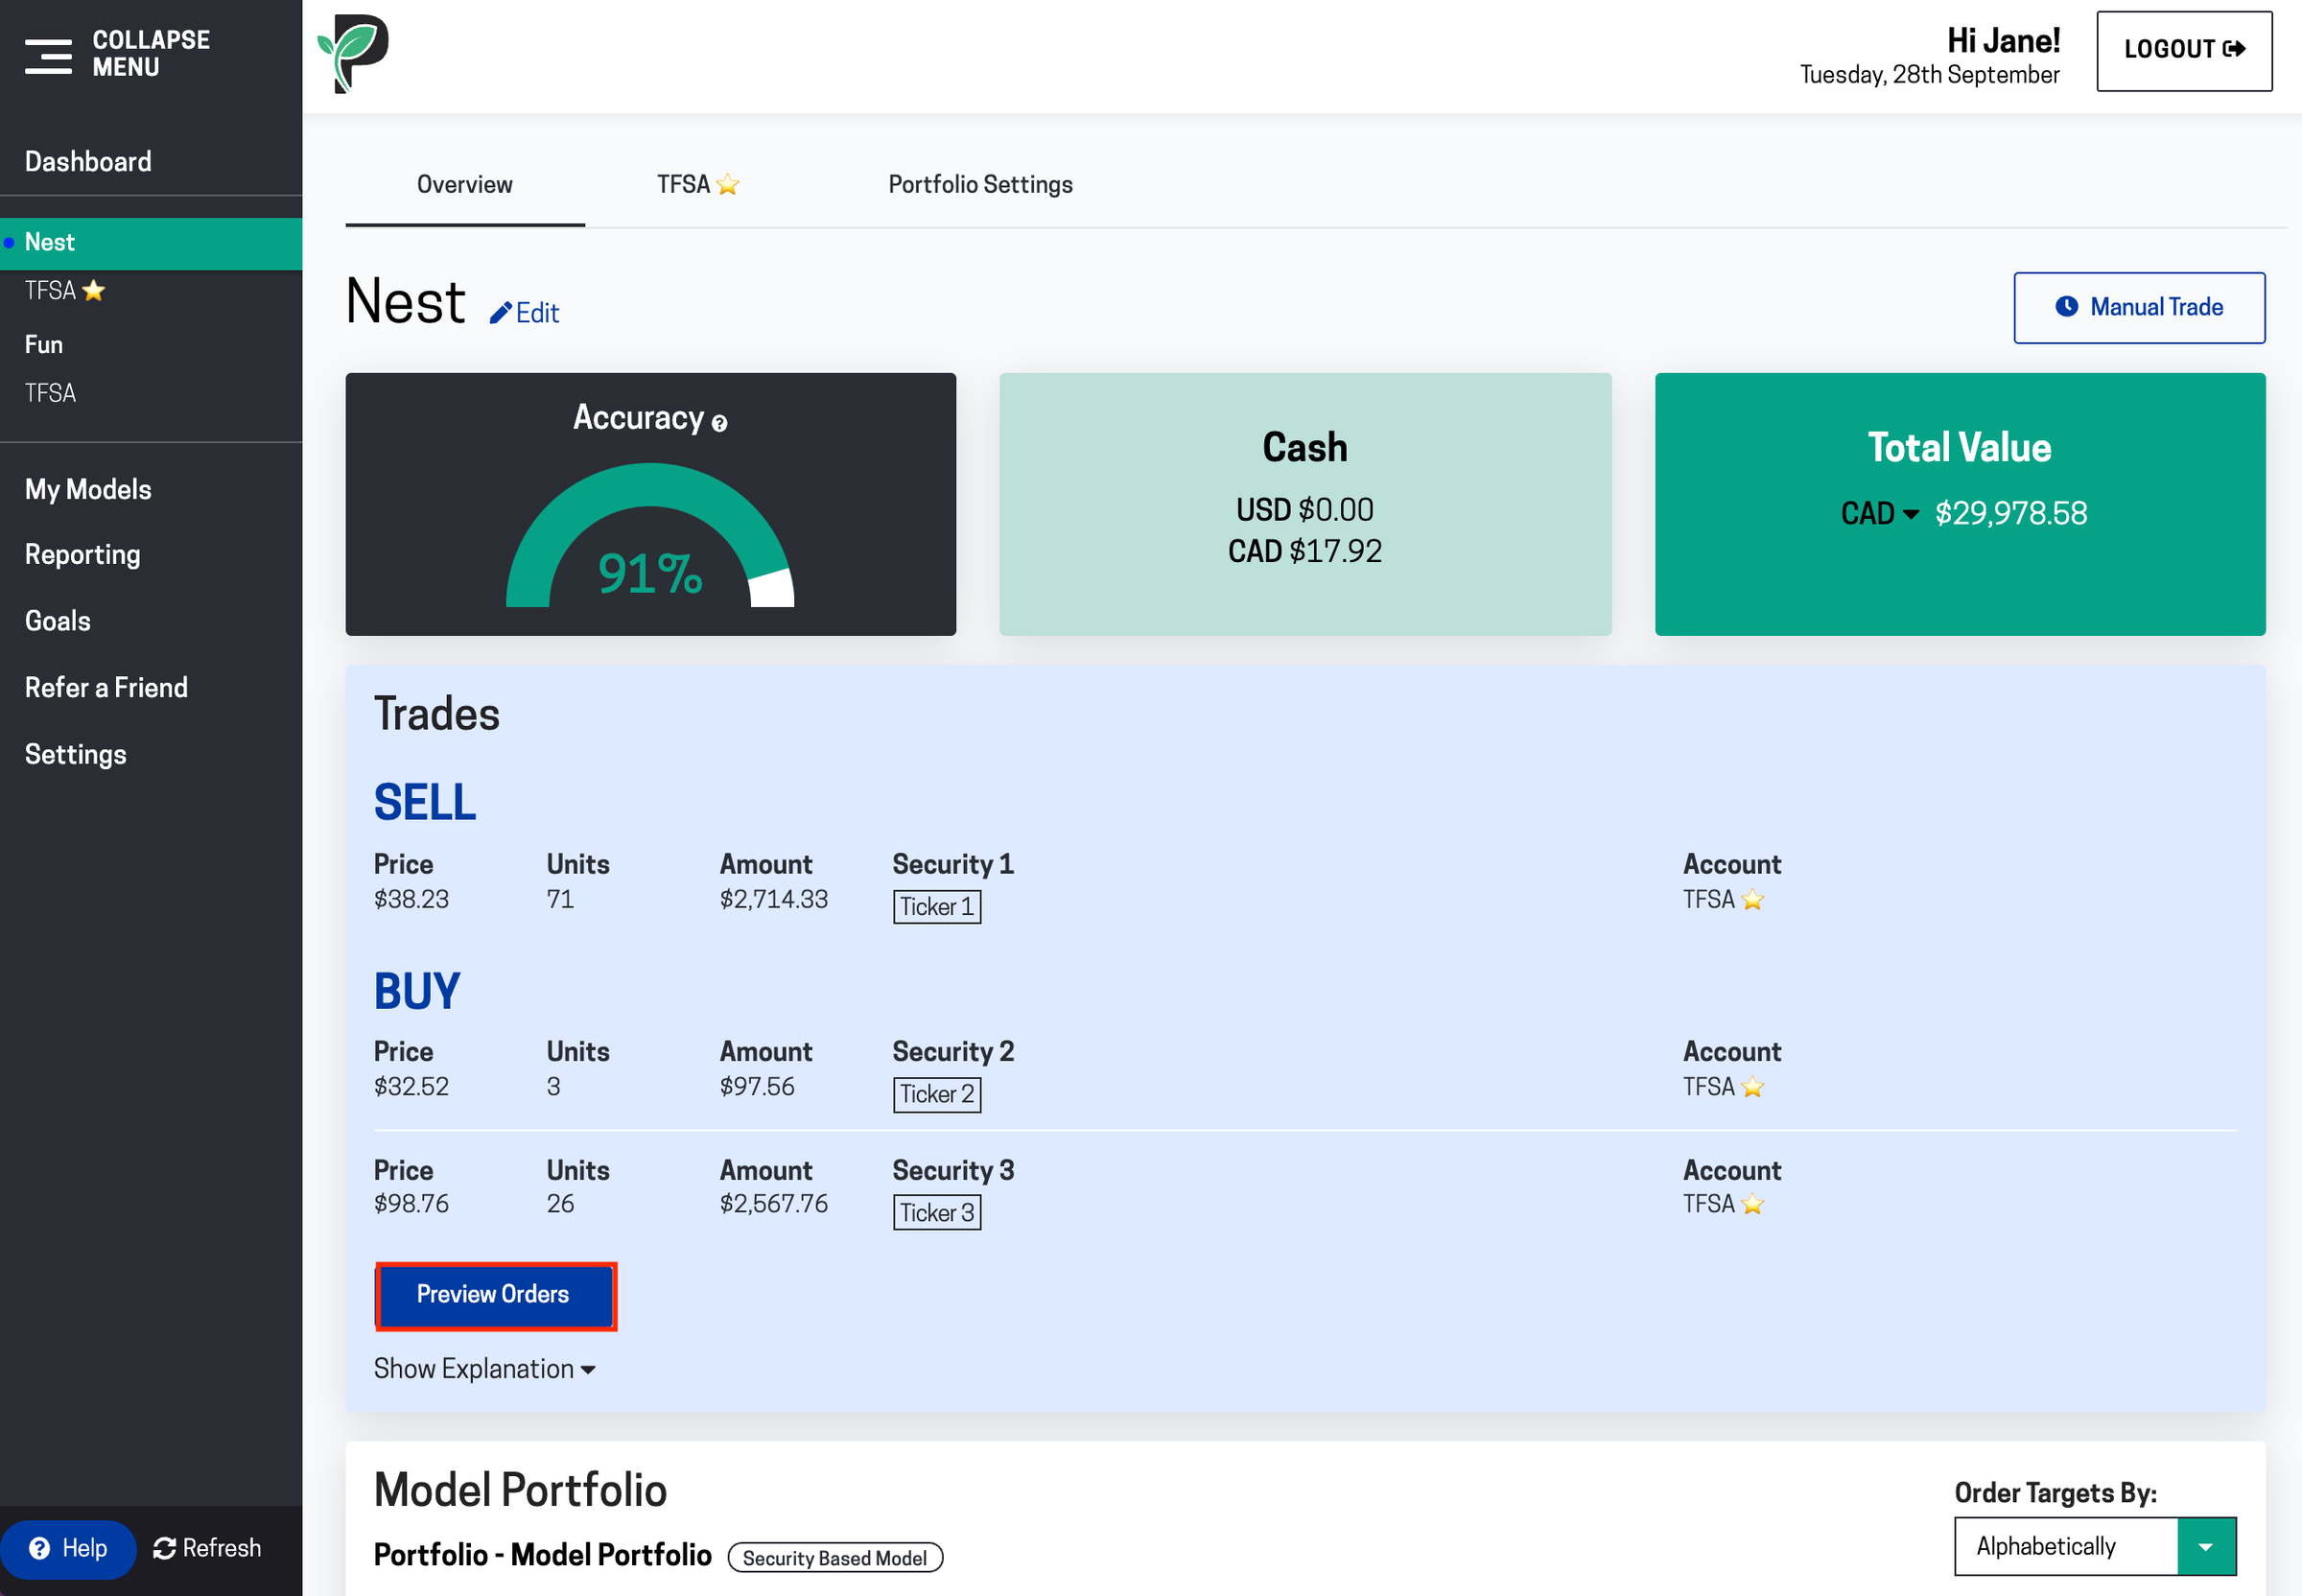The image size is (2302, 1596).
Task: Click the Preview Orders button
Action: [x=494, y=1295]
